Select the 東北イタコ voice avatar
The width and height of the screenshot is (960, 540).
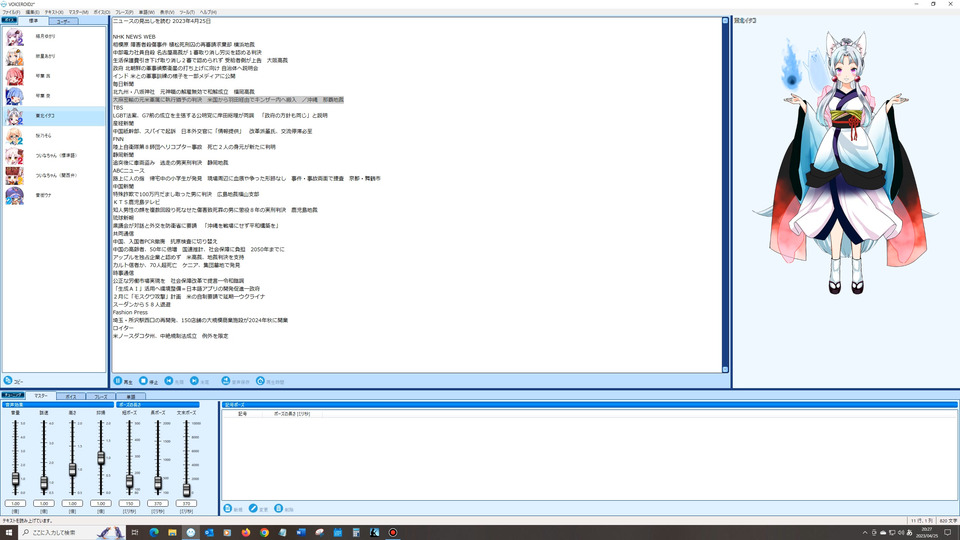tap(14, 116)
